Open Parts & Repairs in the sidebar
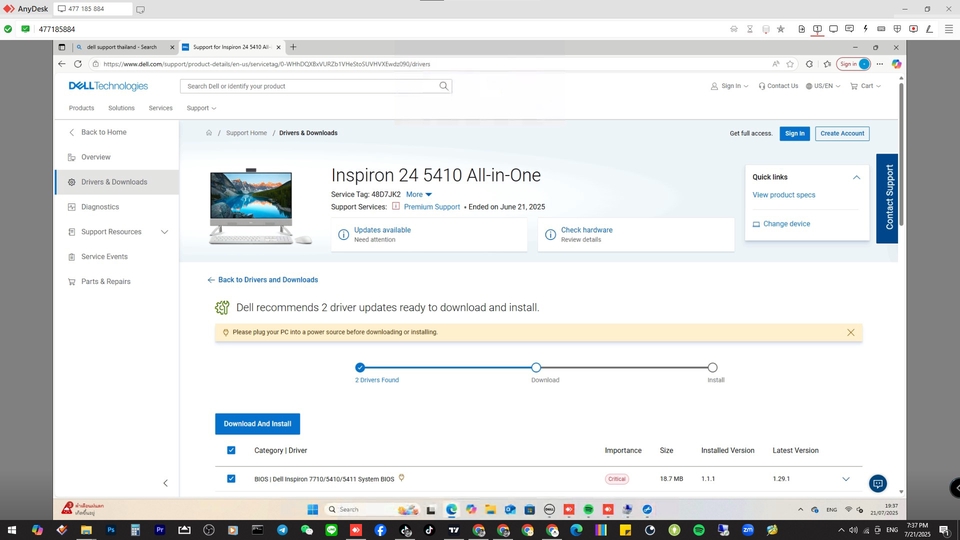Image resolution: width=960 pixels, height=540 pixels. coord(105,282)
